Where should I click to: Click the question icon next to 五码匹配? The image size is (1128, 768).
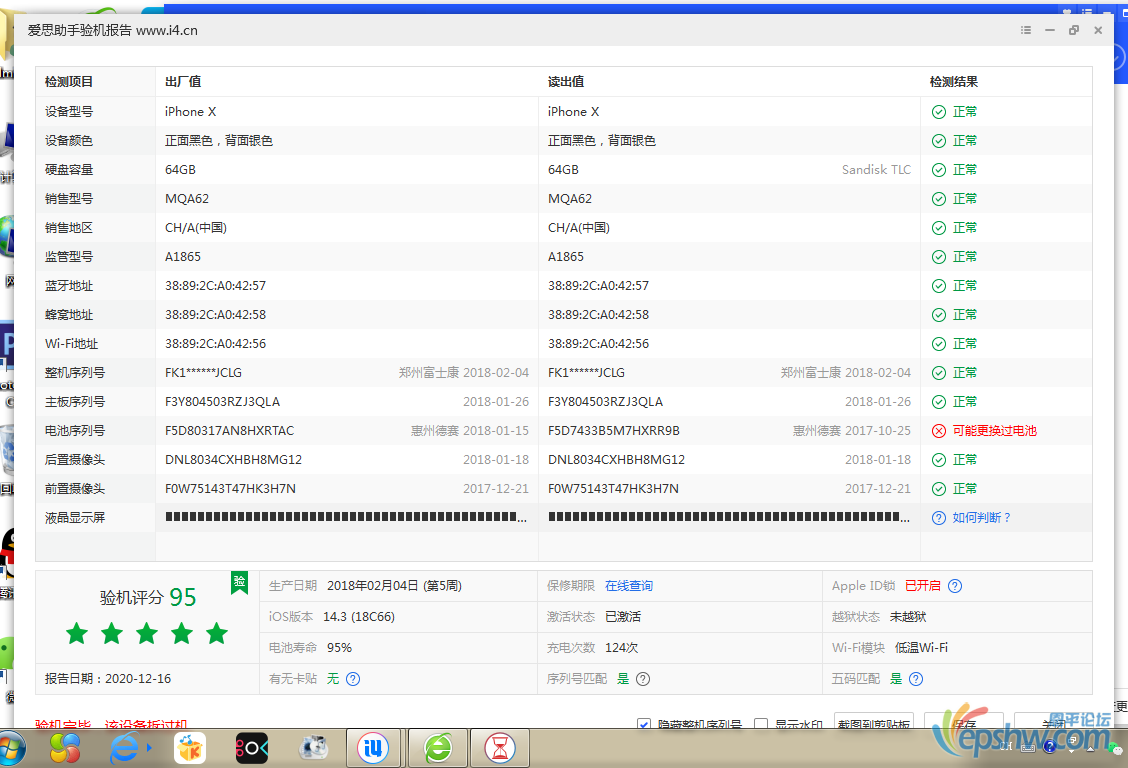(x=916, y=679)
